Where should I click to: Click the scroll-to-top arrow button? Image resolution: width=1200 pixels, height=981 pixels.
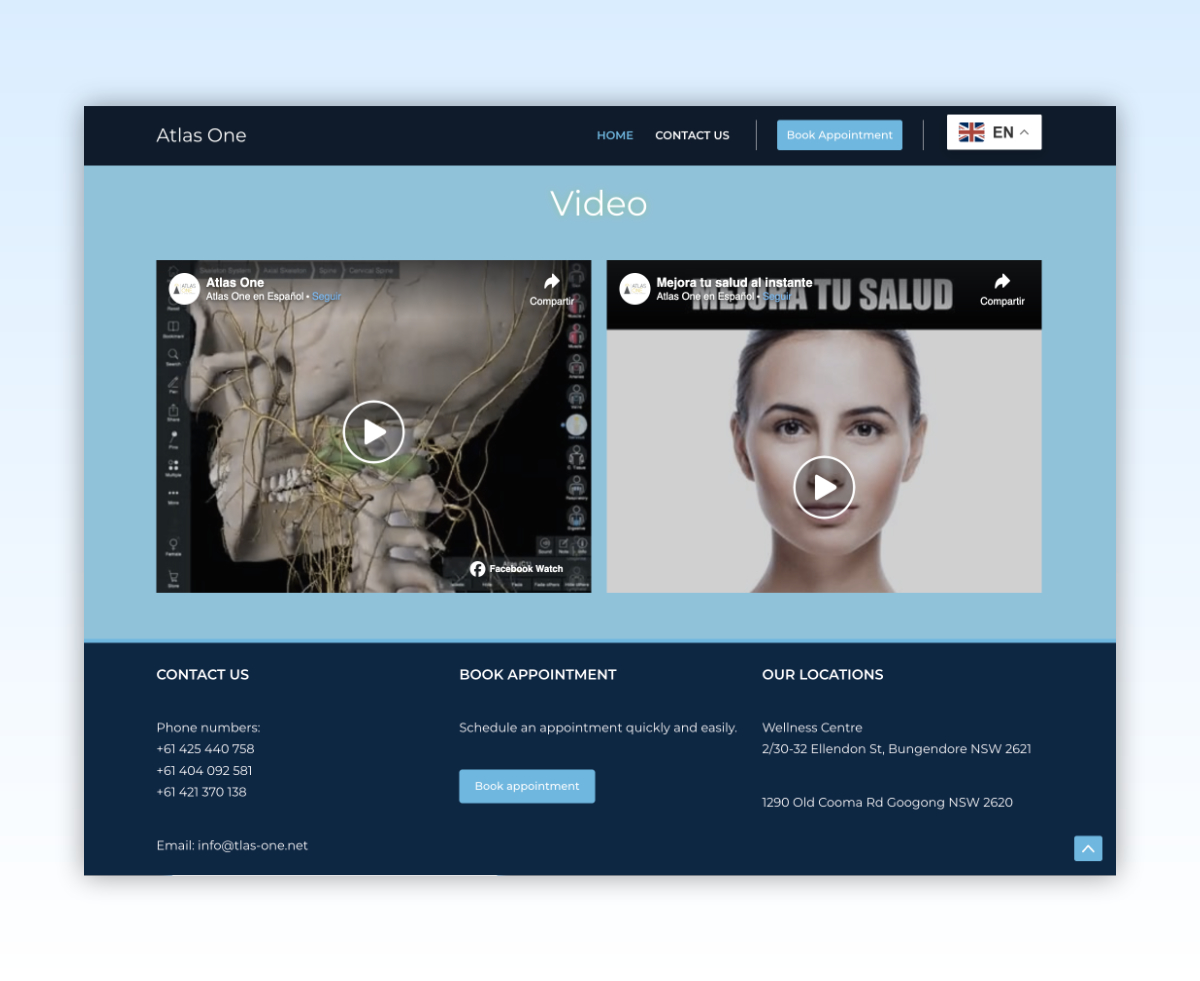[x=1088, y=848]
